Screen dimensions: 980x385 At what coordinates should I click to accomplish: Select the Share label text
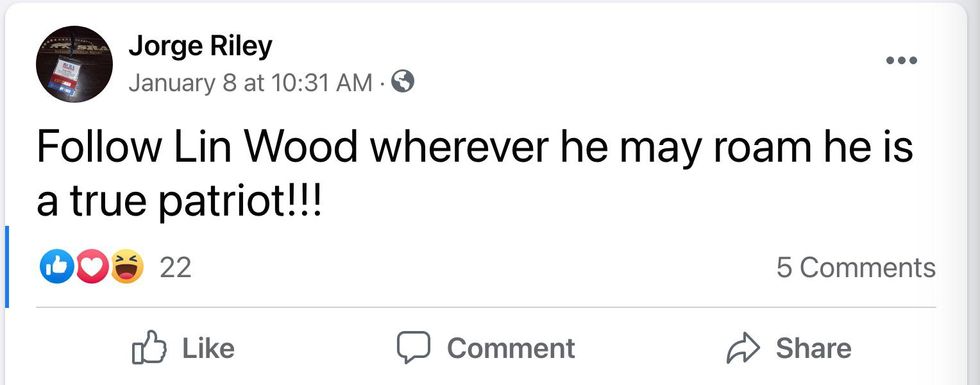(813, 348)
